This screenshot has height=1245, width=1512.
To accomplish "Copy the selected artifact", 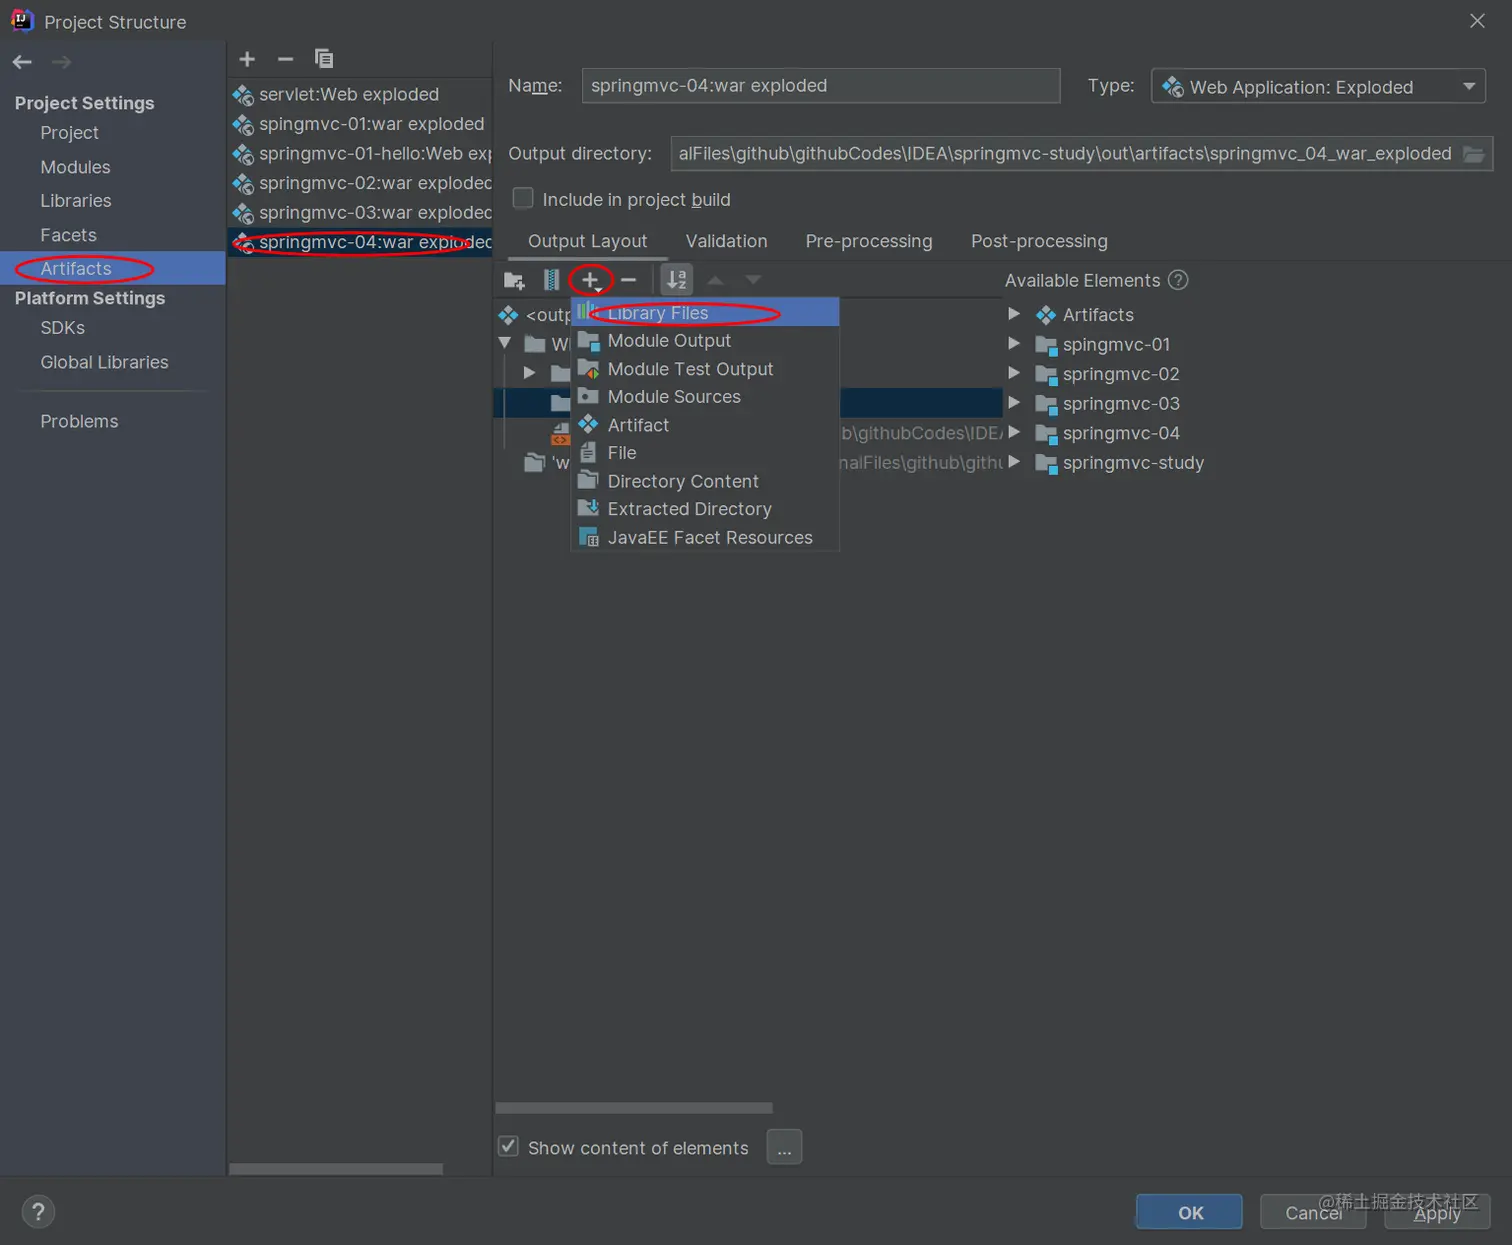I will click(324, 59).
